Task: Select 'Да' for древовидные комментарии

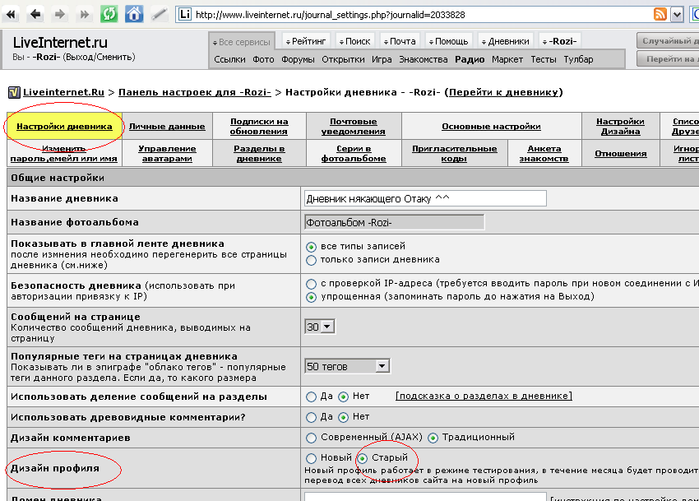Action: (x=311, y=417)
